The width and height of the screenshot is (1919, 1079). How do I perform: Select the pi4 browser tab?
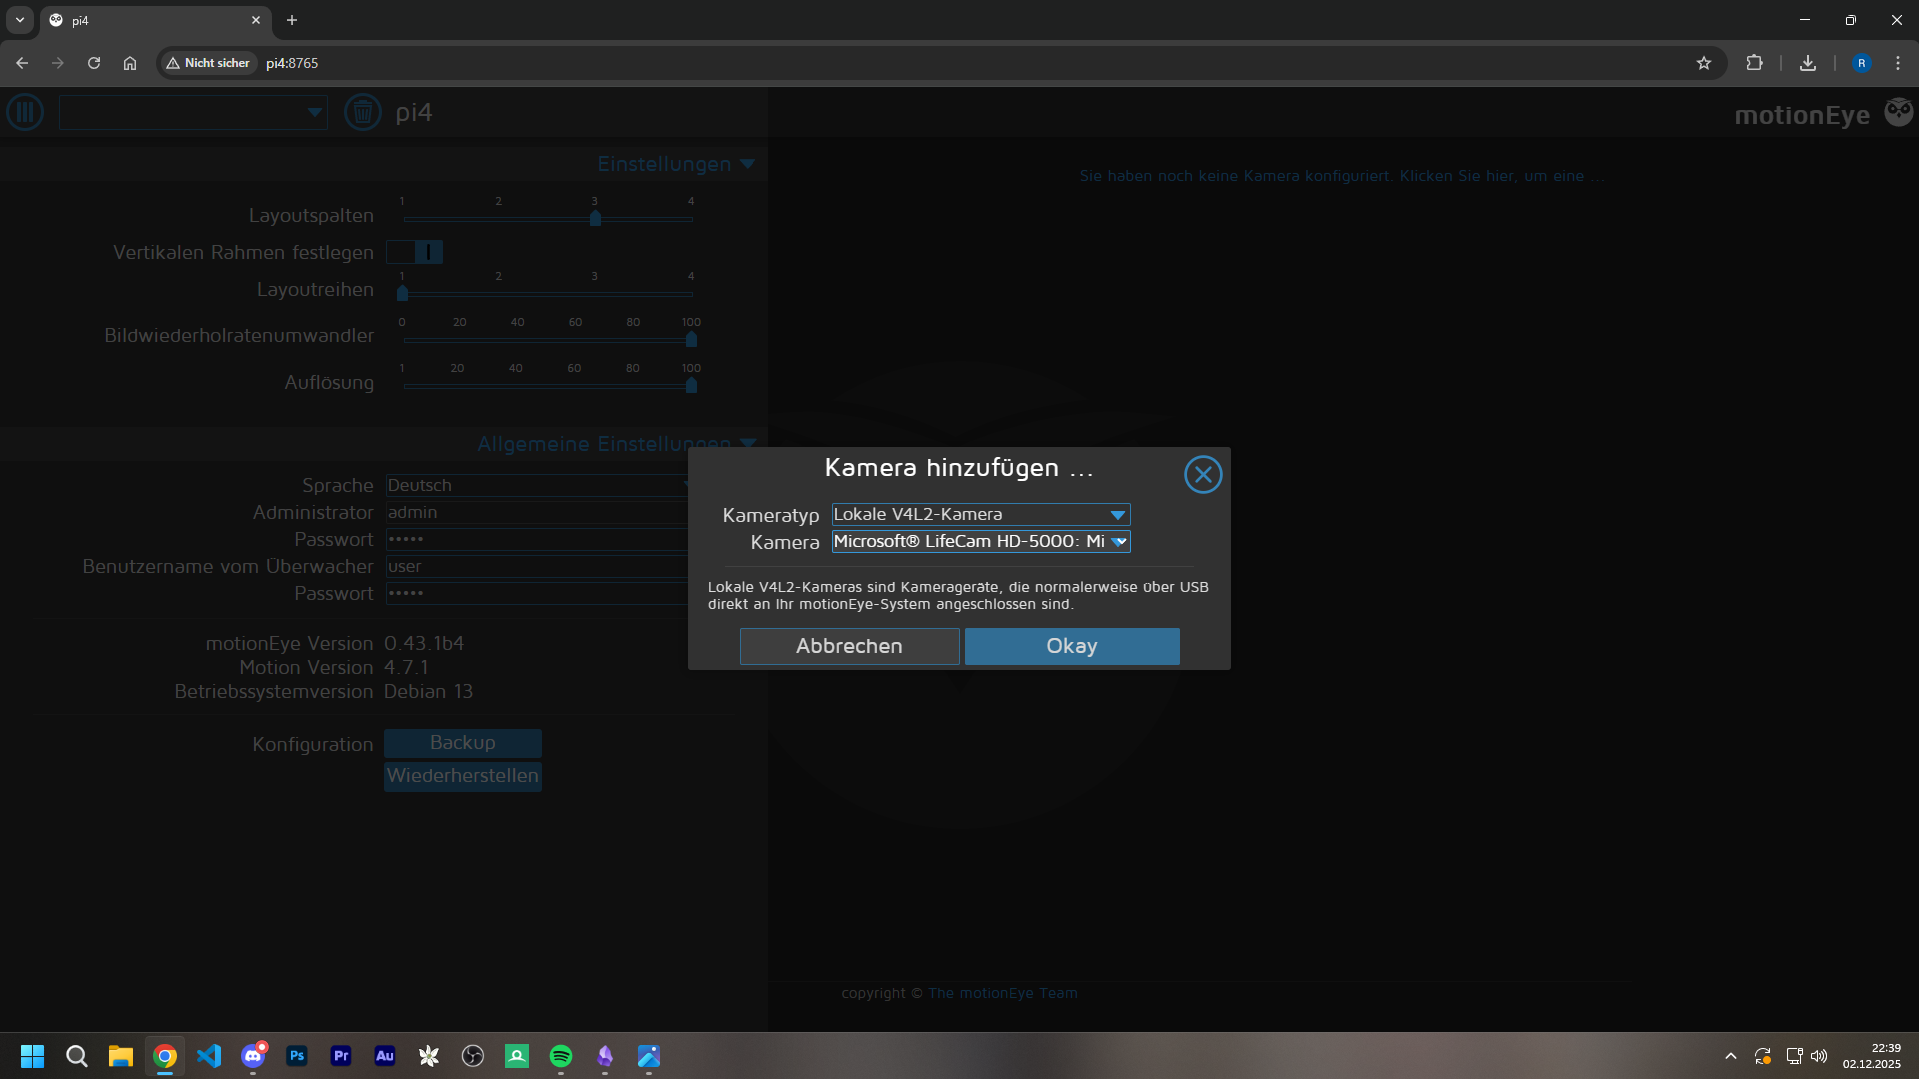(x=150, y=20)
